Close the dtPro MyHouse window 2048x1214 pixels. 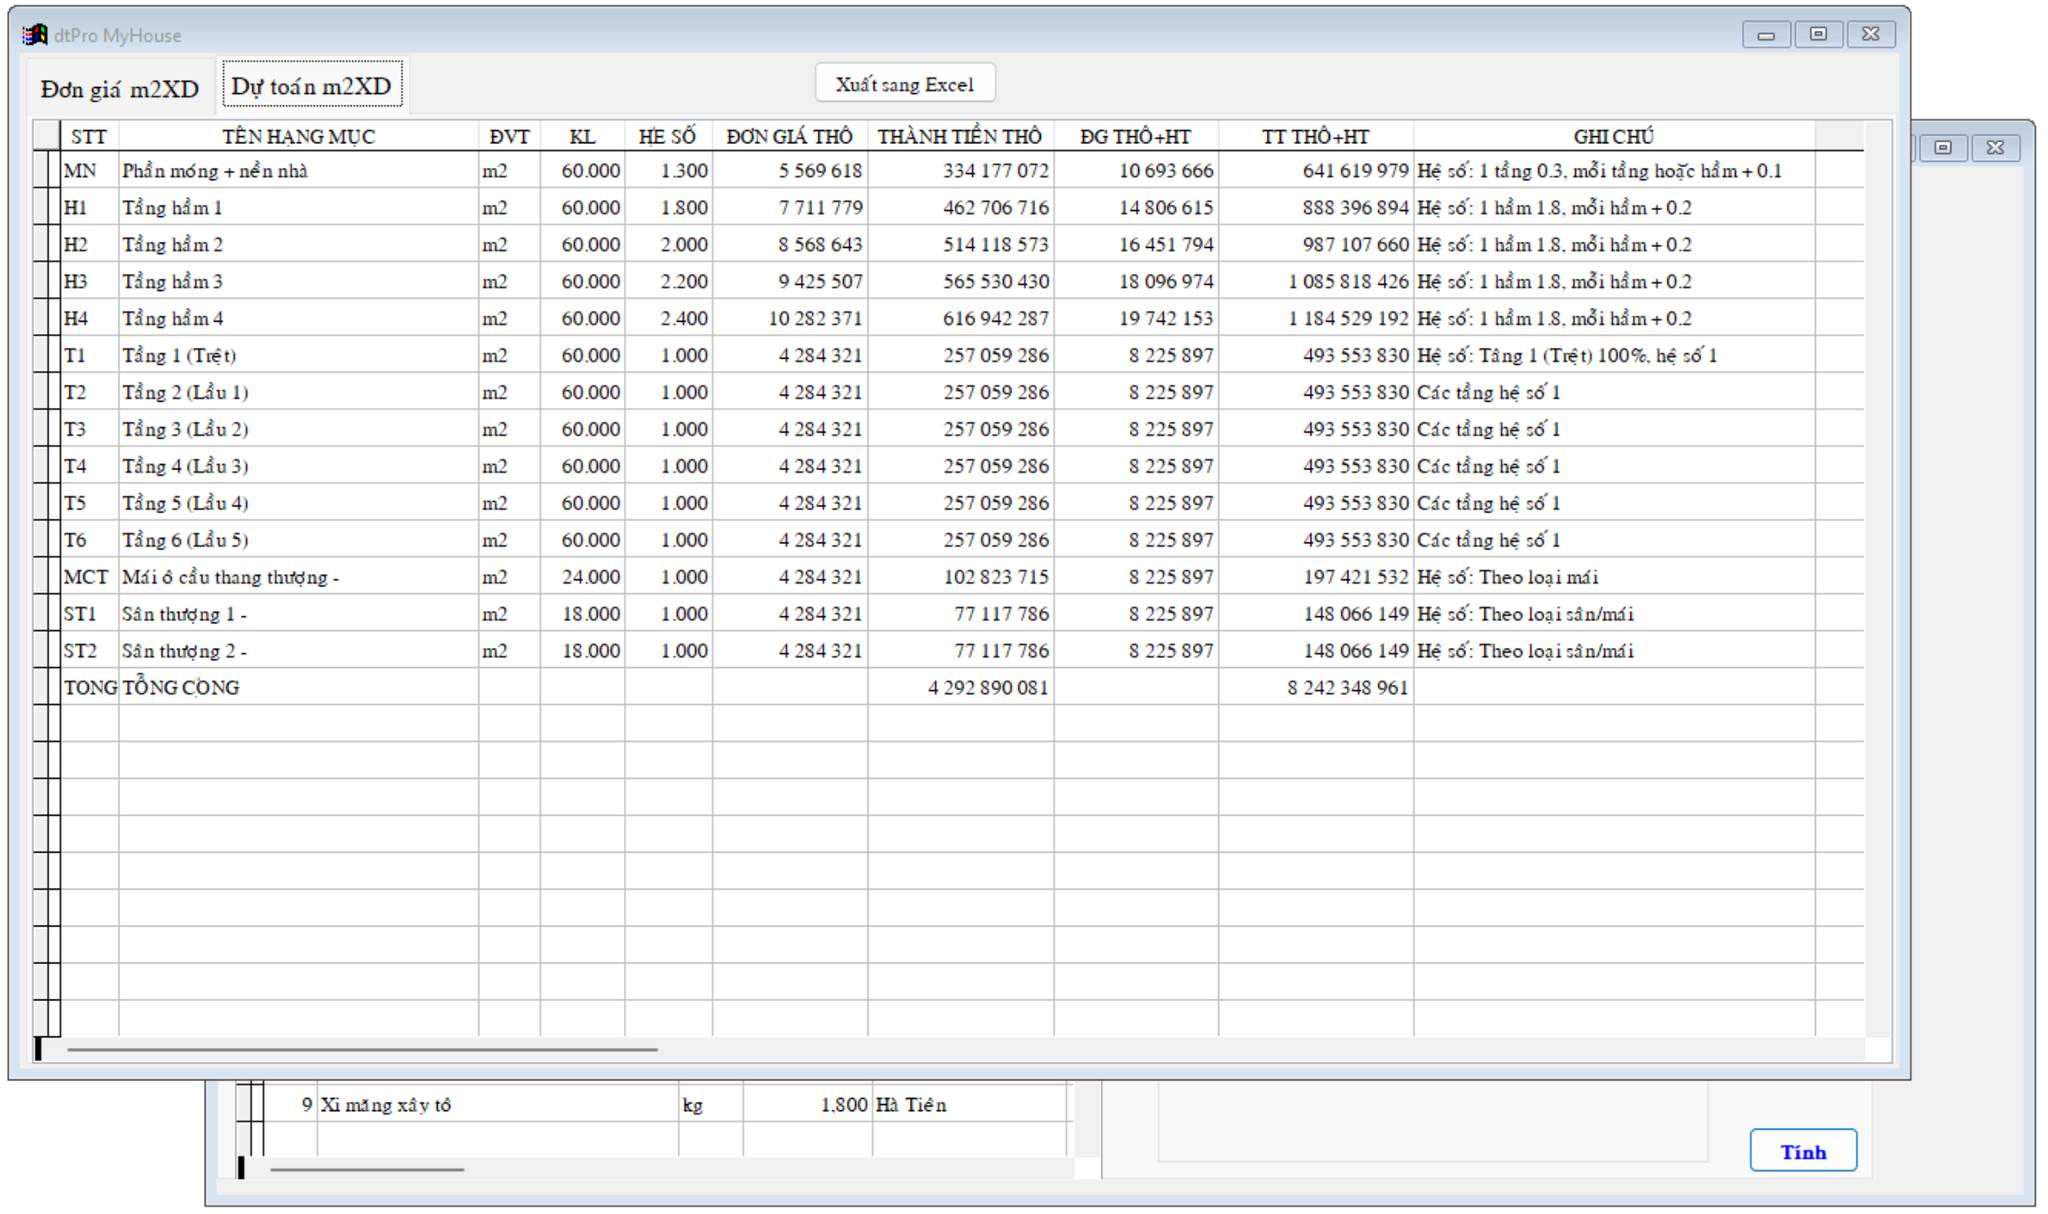tap(1871, 35)
